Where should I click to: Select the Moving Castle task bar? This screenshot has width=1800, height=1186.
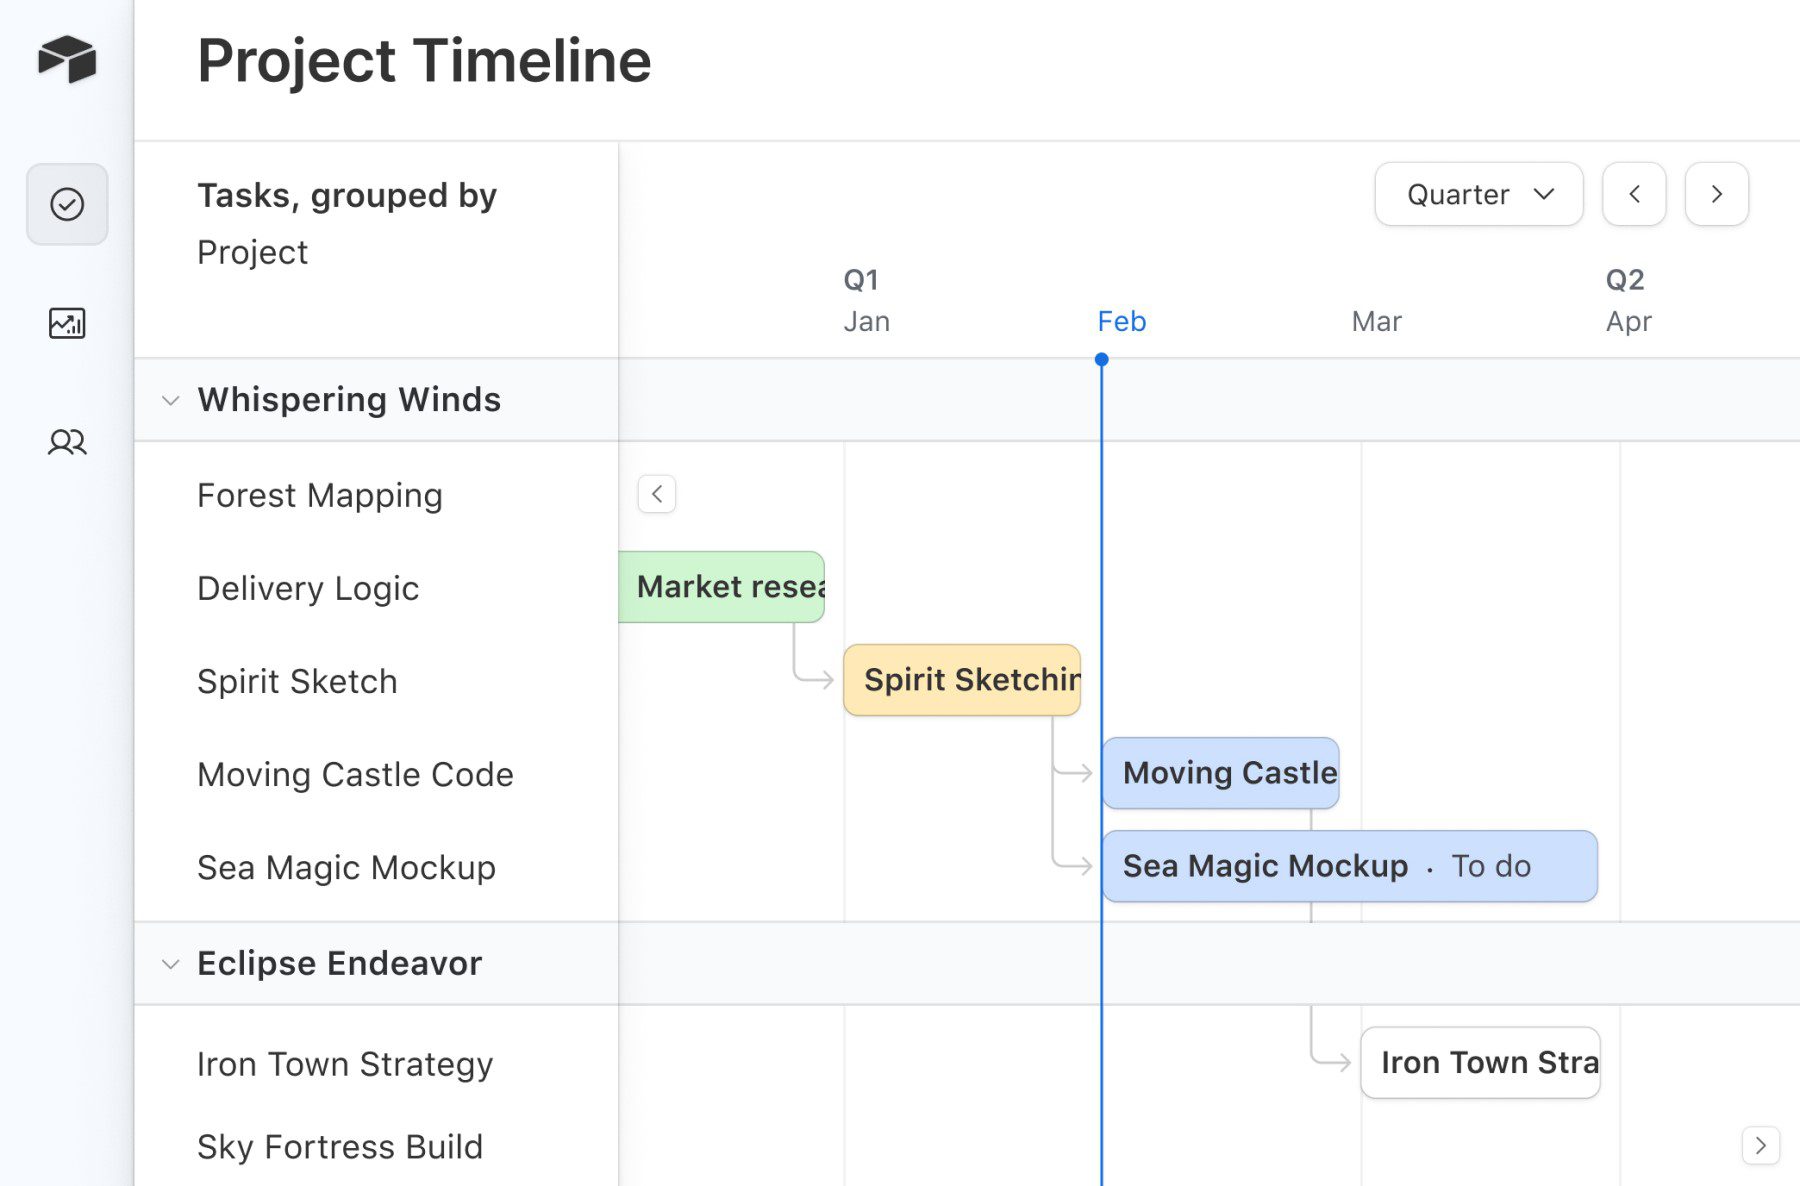1219,772
